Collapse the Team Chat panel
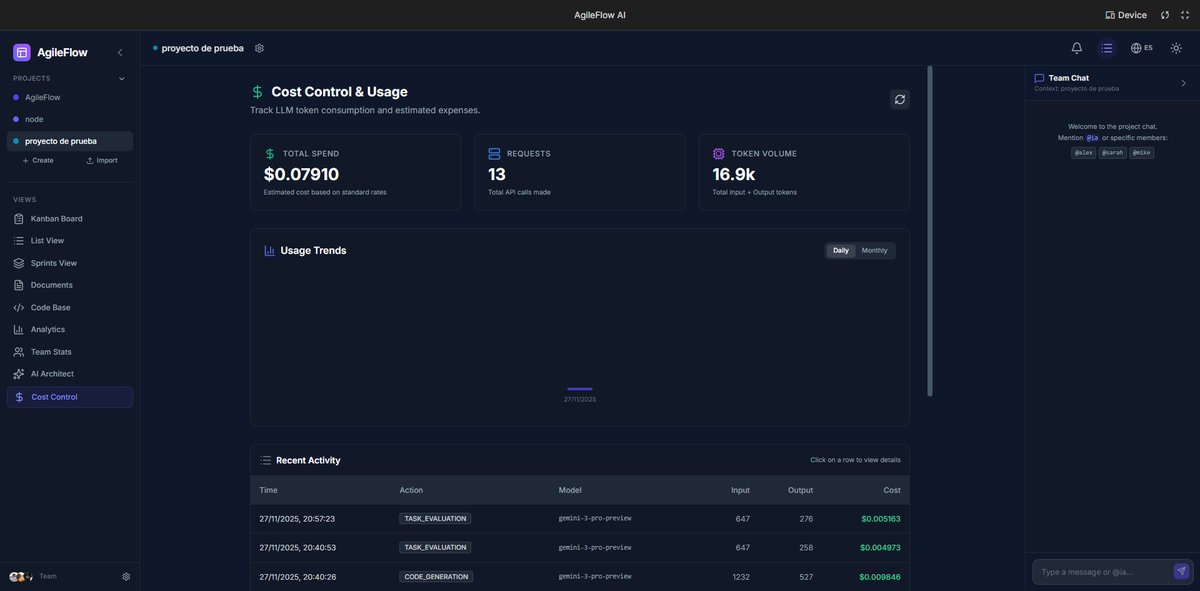 [1184, 83]
